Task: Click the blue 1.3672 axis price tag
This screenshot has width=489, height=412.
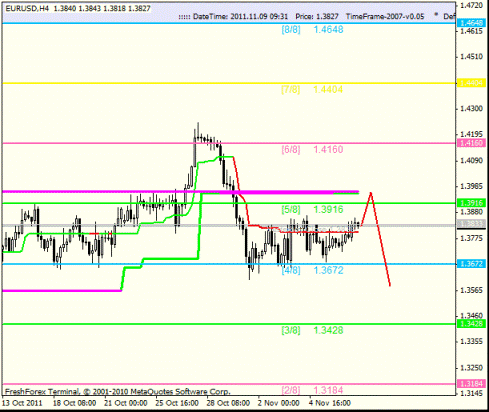Action: [470, 264]
